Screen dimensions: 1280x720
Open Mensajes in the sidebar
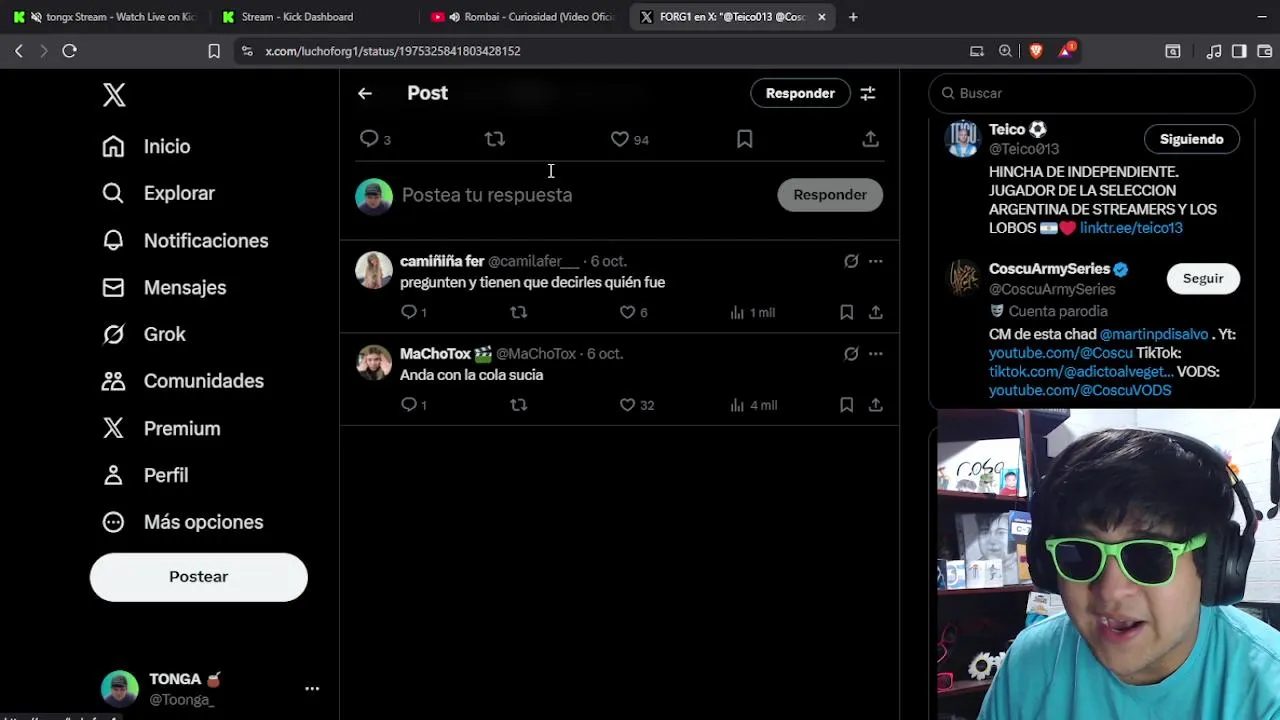pyautogui.click(x=164, y=287)
